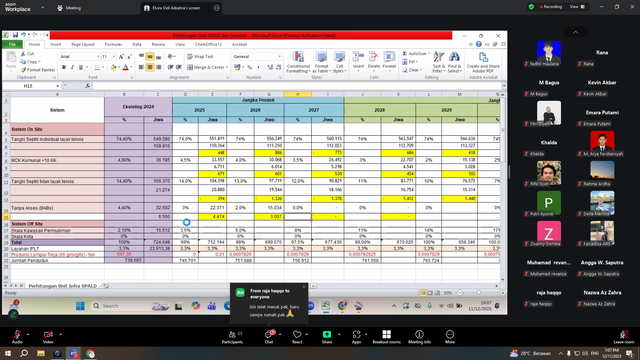
Task: Expand share options arrow beside Share
Action: pyautogui.click(x=339, y=334)
